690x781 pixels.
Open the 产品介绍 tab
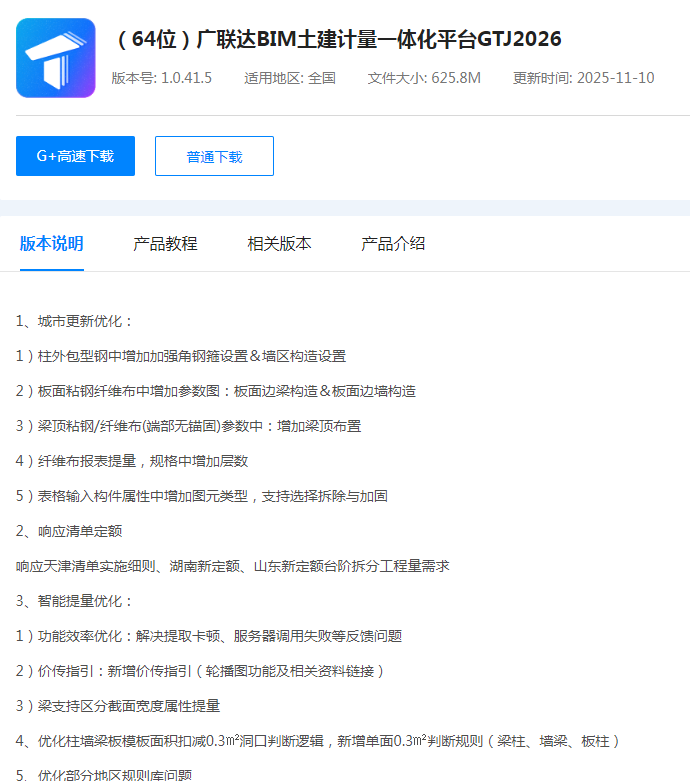click(x=393, y=244)
